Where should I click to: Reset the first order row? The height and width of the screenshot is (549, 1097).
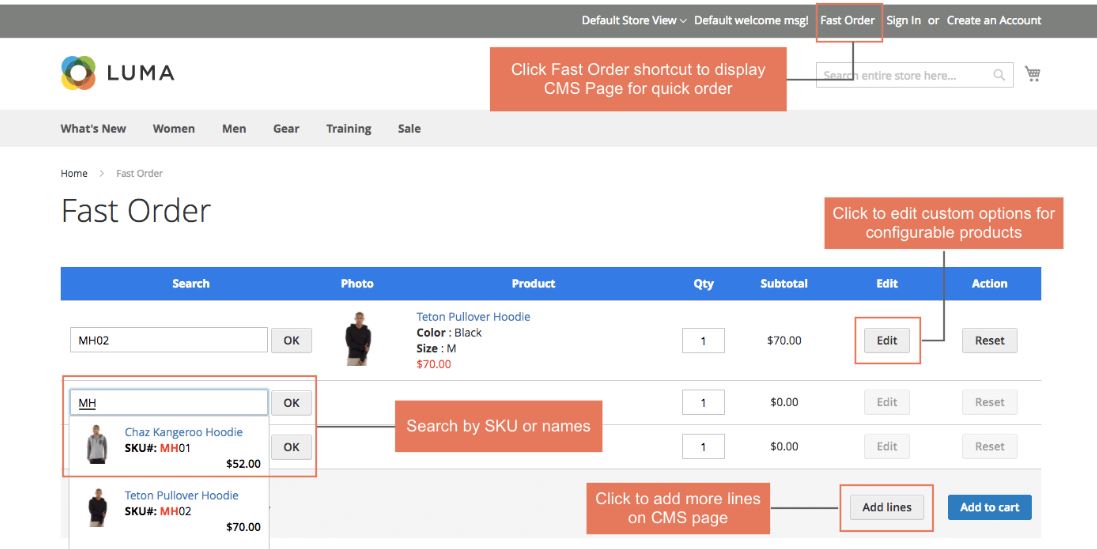[989, 341]
